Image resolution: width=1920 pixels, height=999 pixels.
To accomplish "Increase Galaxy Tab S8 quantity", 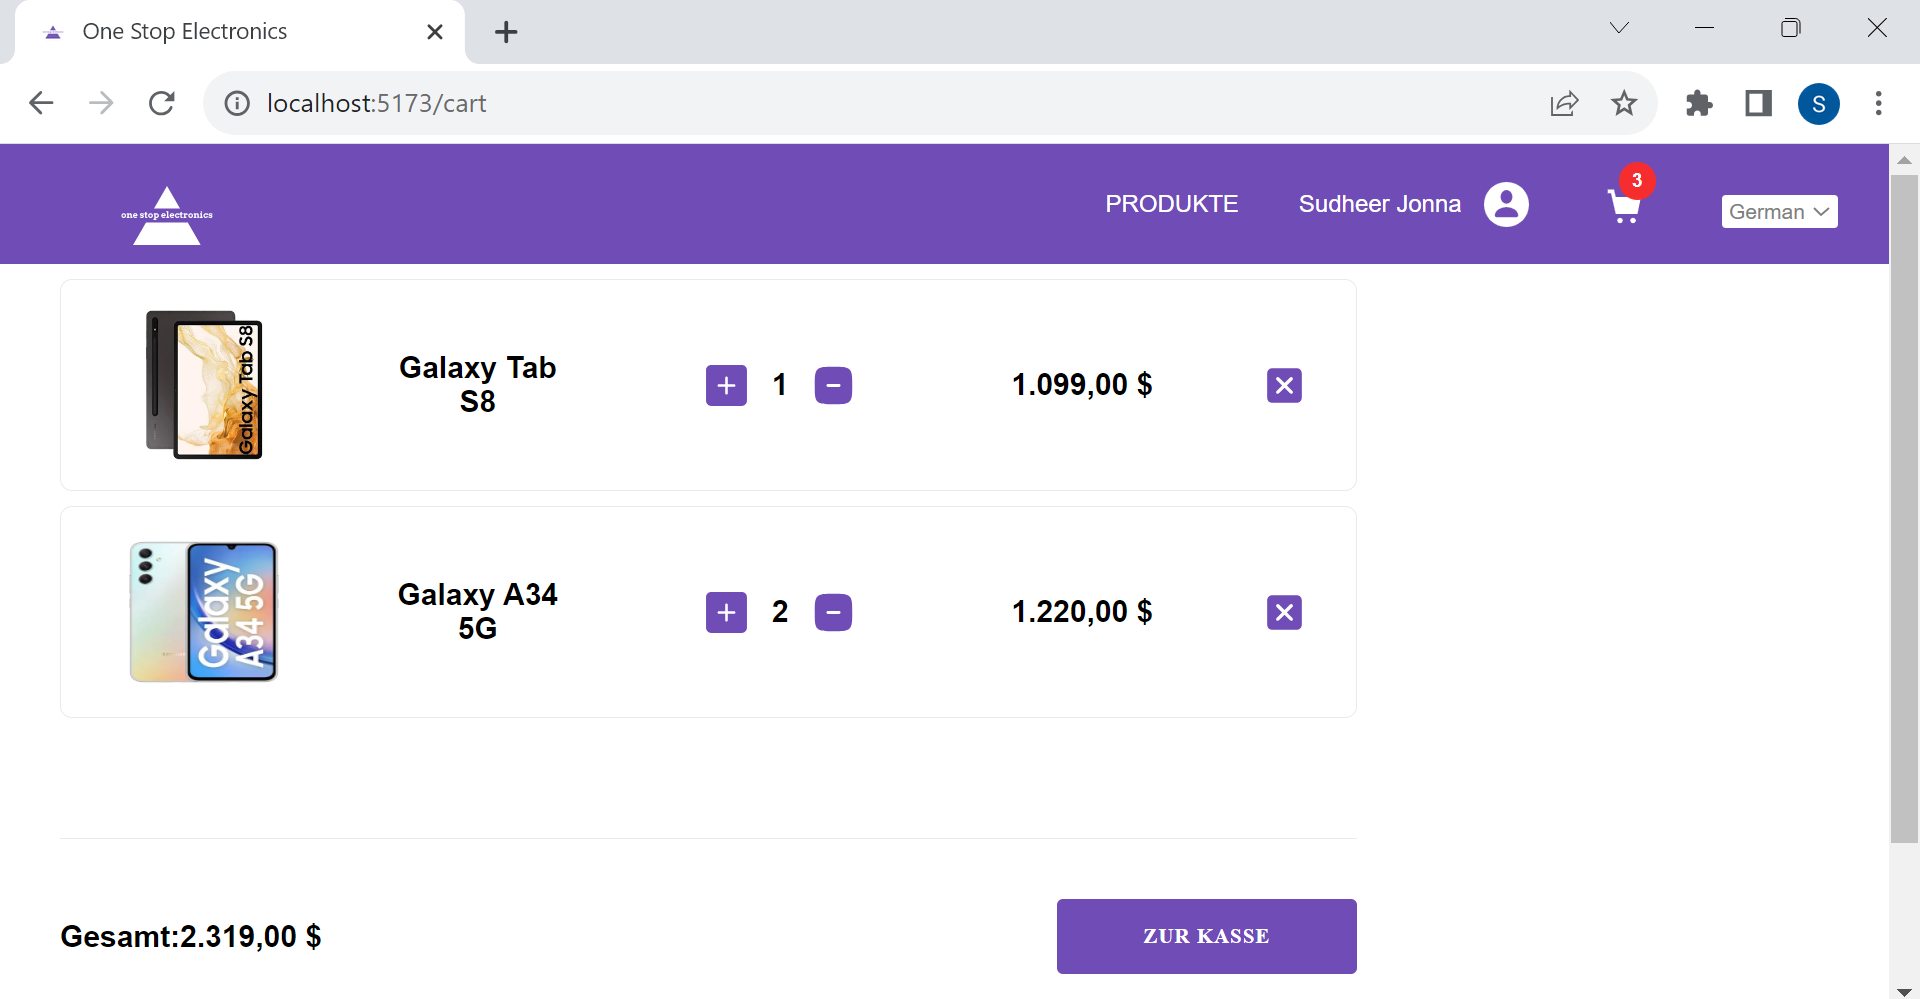I will pos(726,385).
